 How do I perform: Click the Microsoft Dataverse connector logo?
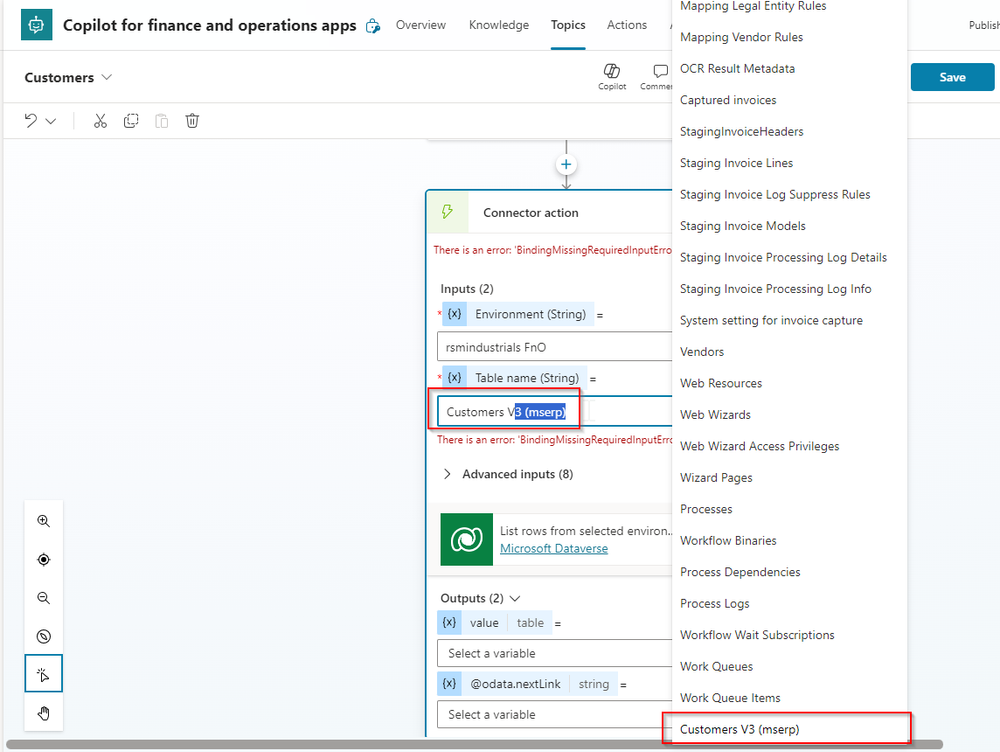point(467,540)
